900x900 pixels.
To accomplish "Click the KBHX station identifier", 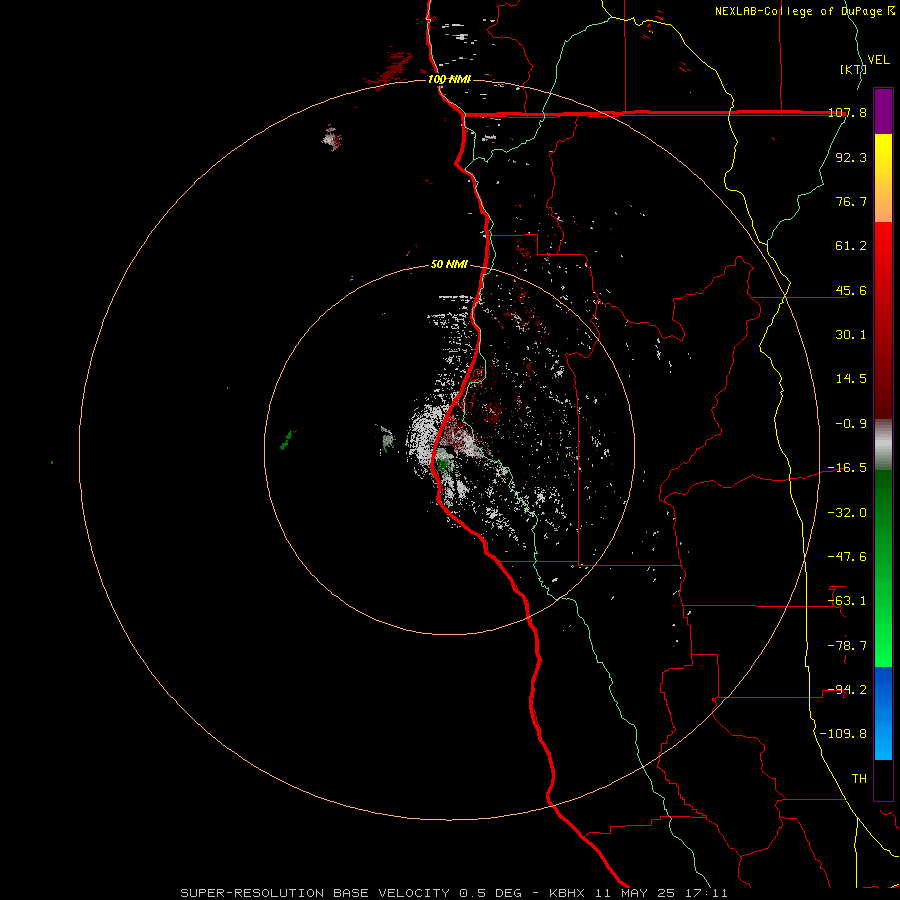I will tap(567, 893).
